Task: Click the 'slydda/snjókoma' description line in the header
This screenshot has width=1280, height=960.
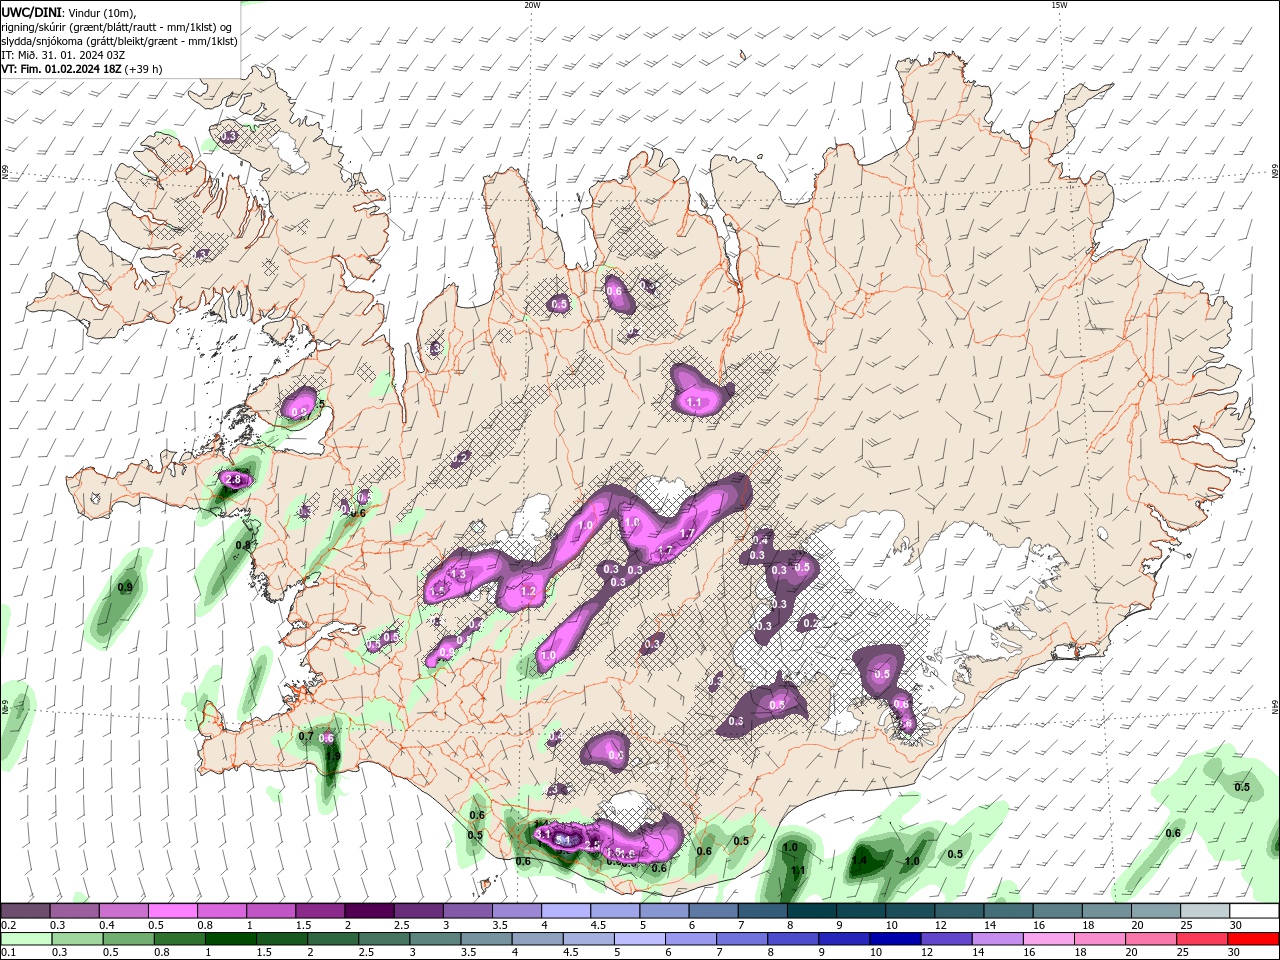Action: (119, 41)
